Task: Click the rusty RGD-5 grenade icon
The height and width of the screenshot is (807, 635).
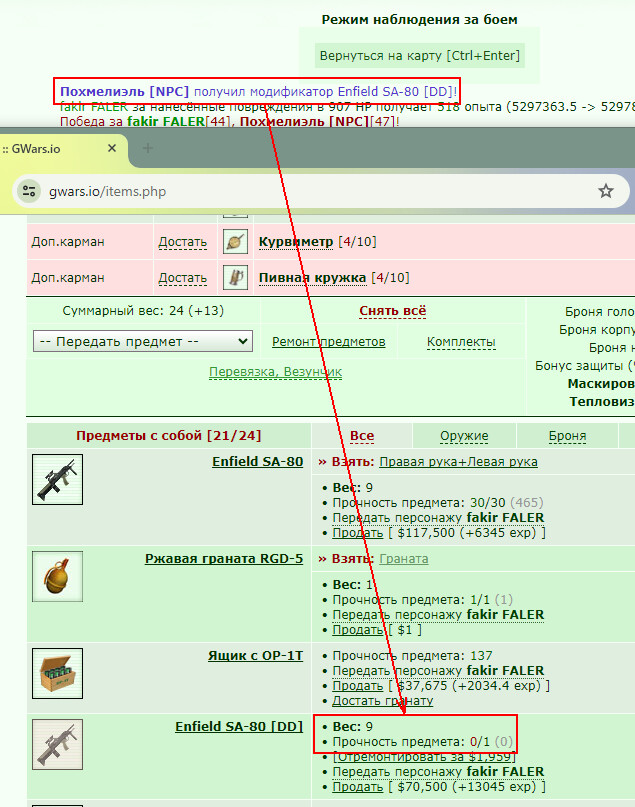Action: [57, 576]
